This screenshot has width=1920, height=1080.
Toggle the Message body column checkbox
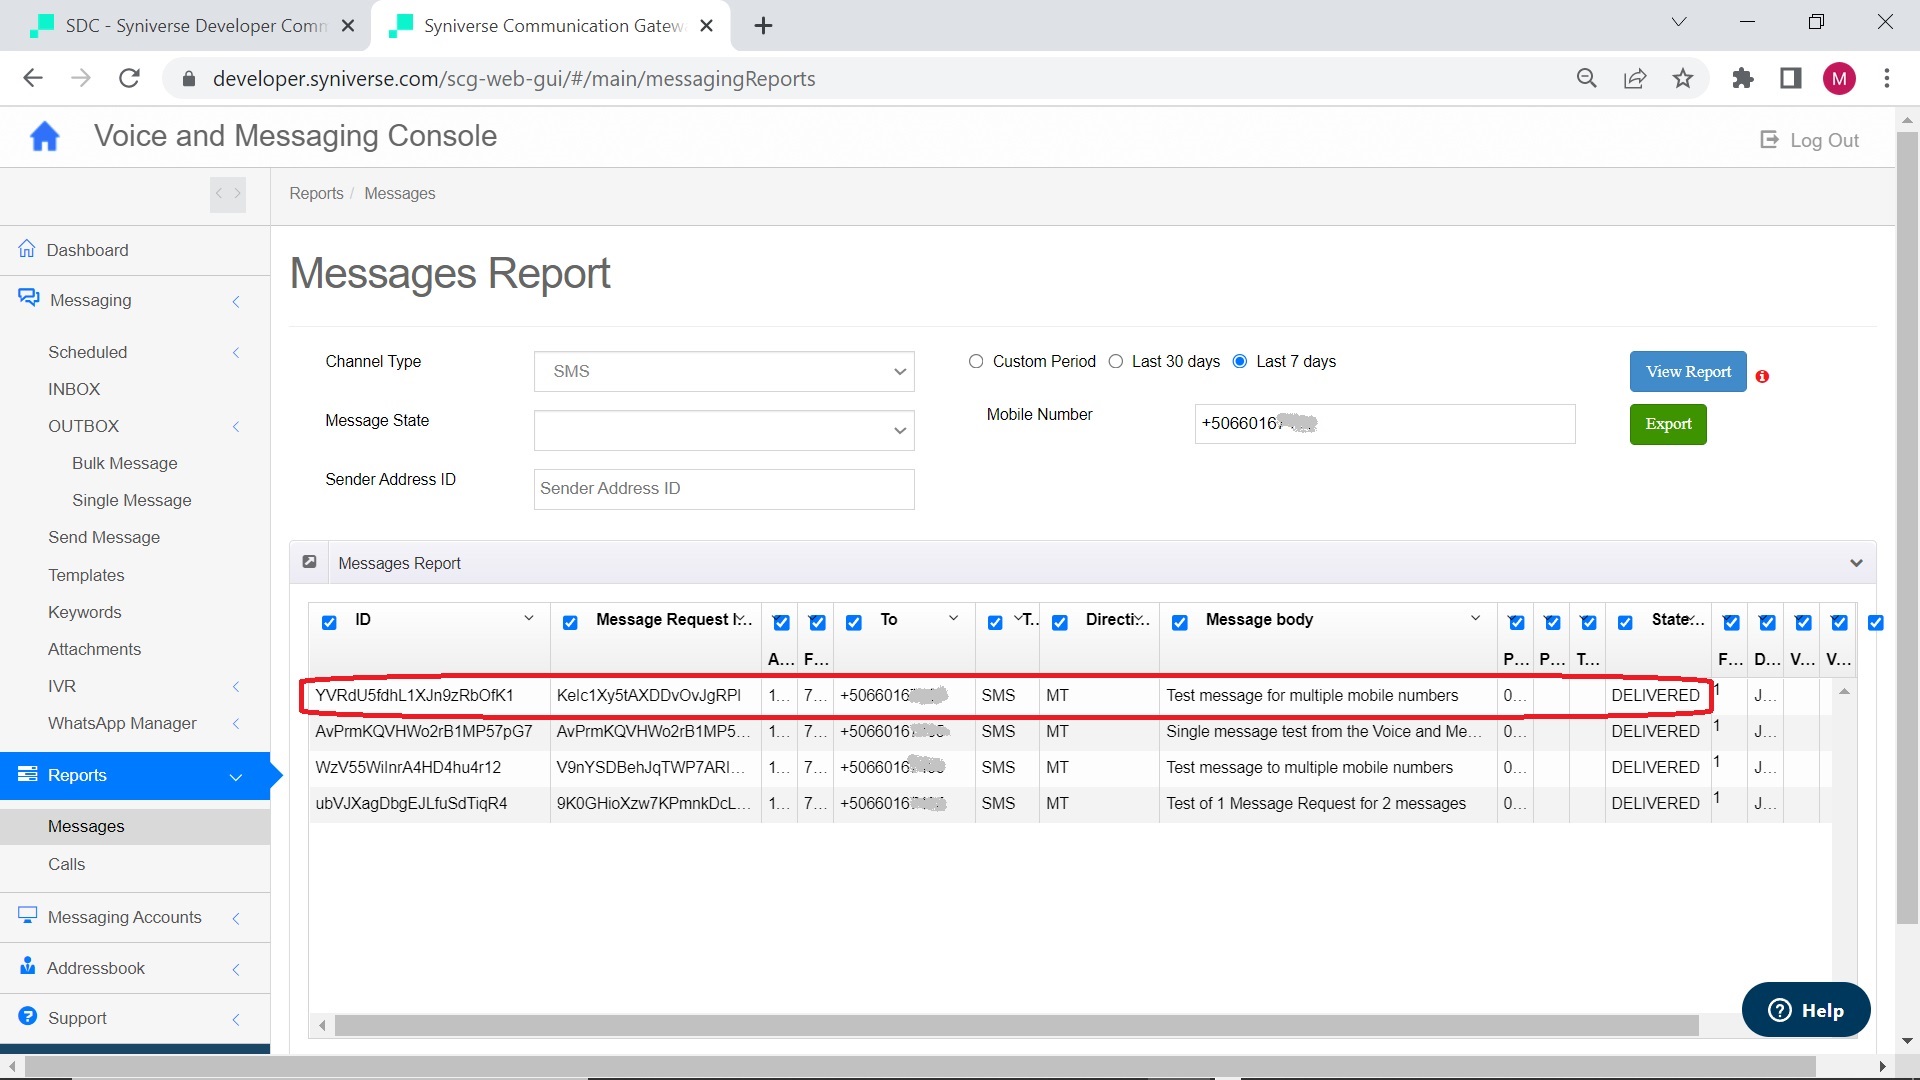click(x=1180, y=622)
